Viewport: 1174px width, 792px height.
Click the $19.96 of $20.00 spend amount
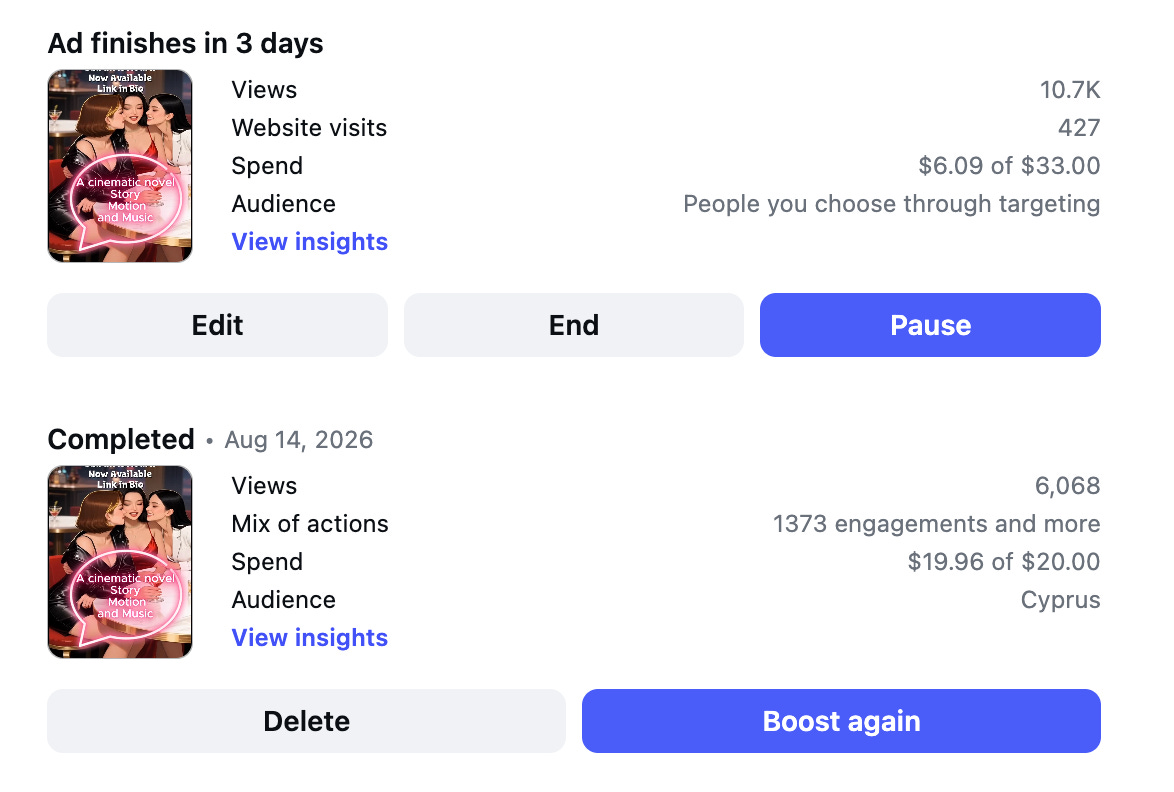[1003, 561]
